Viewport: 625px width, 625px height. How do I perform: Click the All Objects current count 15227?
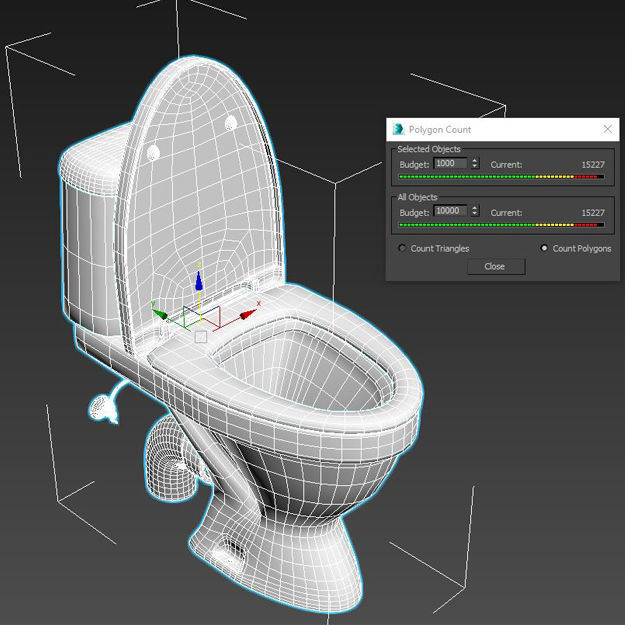point(593,213)
